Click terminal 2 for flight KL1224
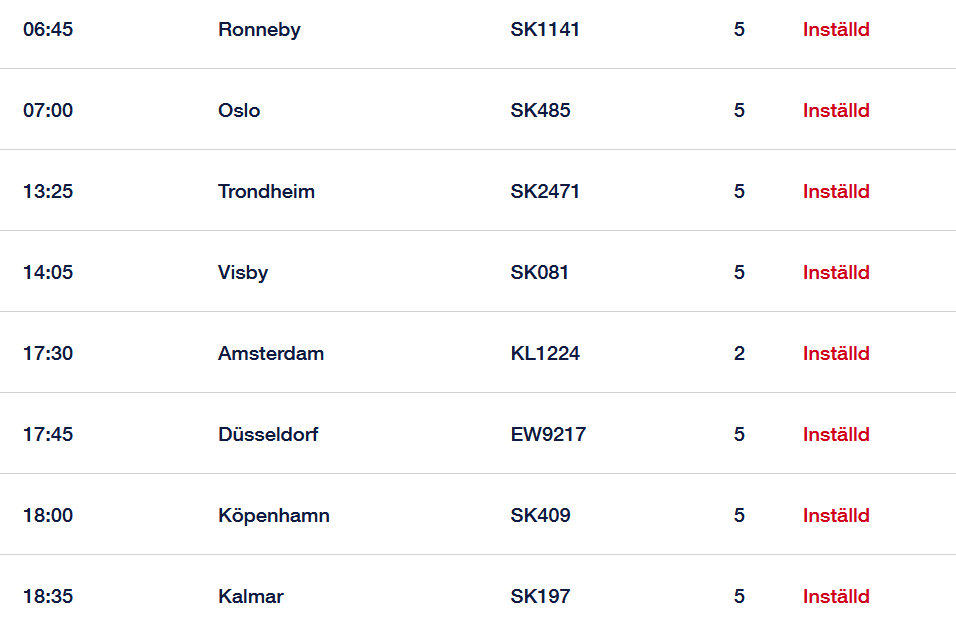 click(739, 354)
